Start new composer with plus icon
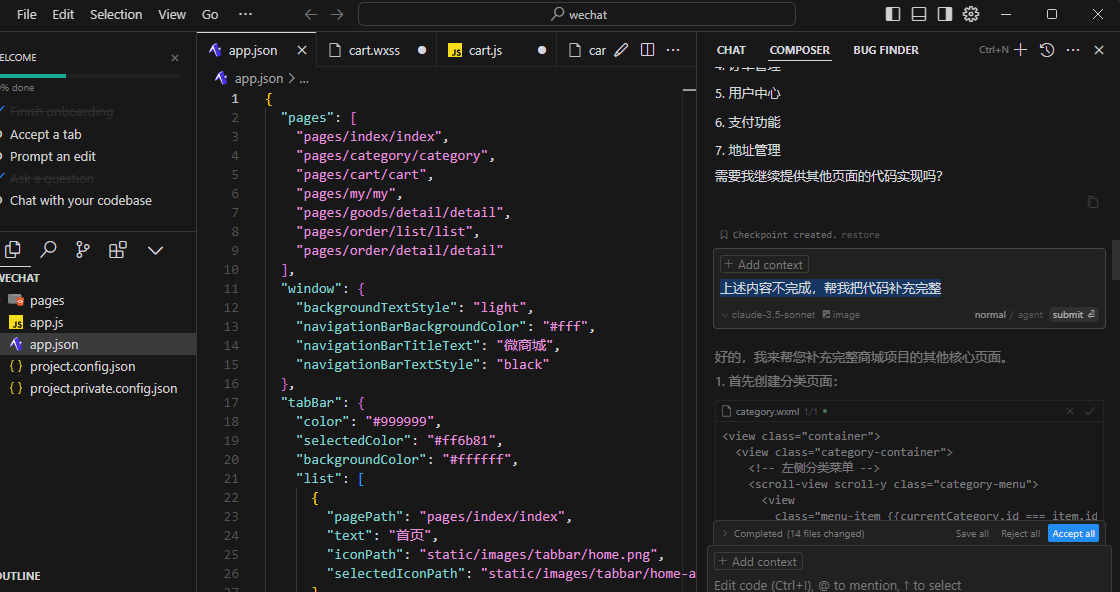This screenshot has height=592, width=1120. pos(1021,50)
